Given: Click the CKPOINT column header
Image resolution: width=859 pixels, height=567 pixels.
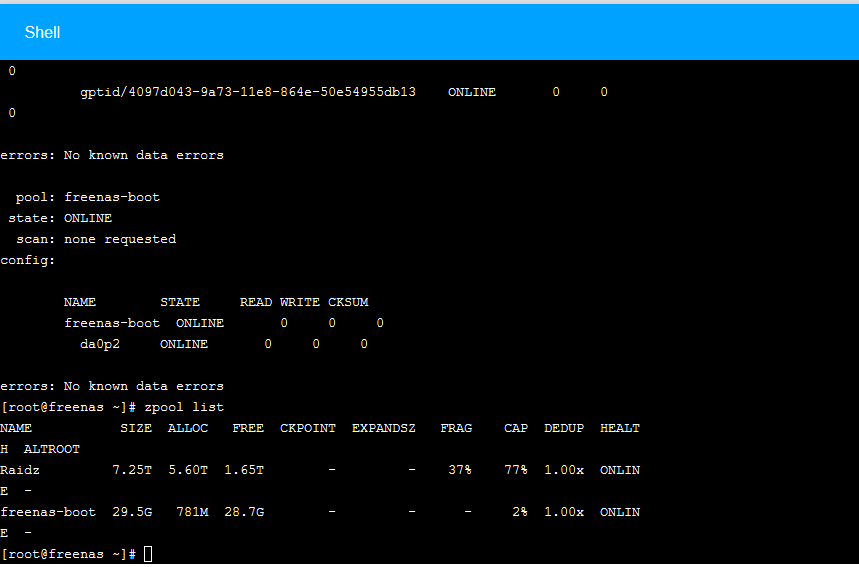Looking at the screenshot, I should [308, 428].
